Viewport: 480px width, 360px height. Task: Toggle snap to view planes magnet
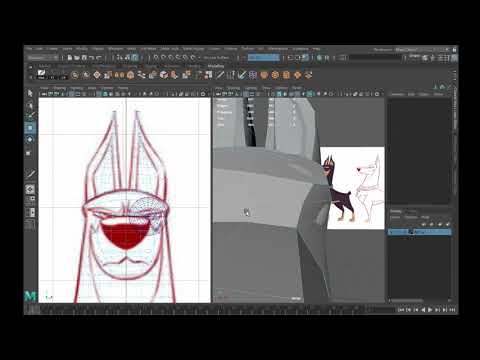click(185, 58)
